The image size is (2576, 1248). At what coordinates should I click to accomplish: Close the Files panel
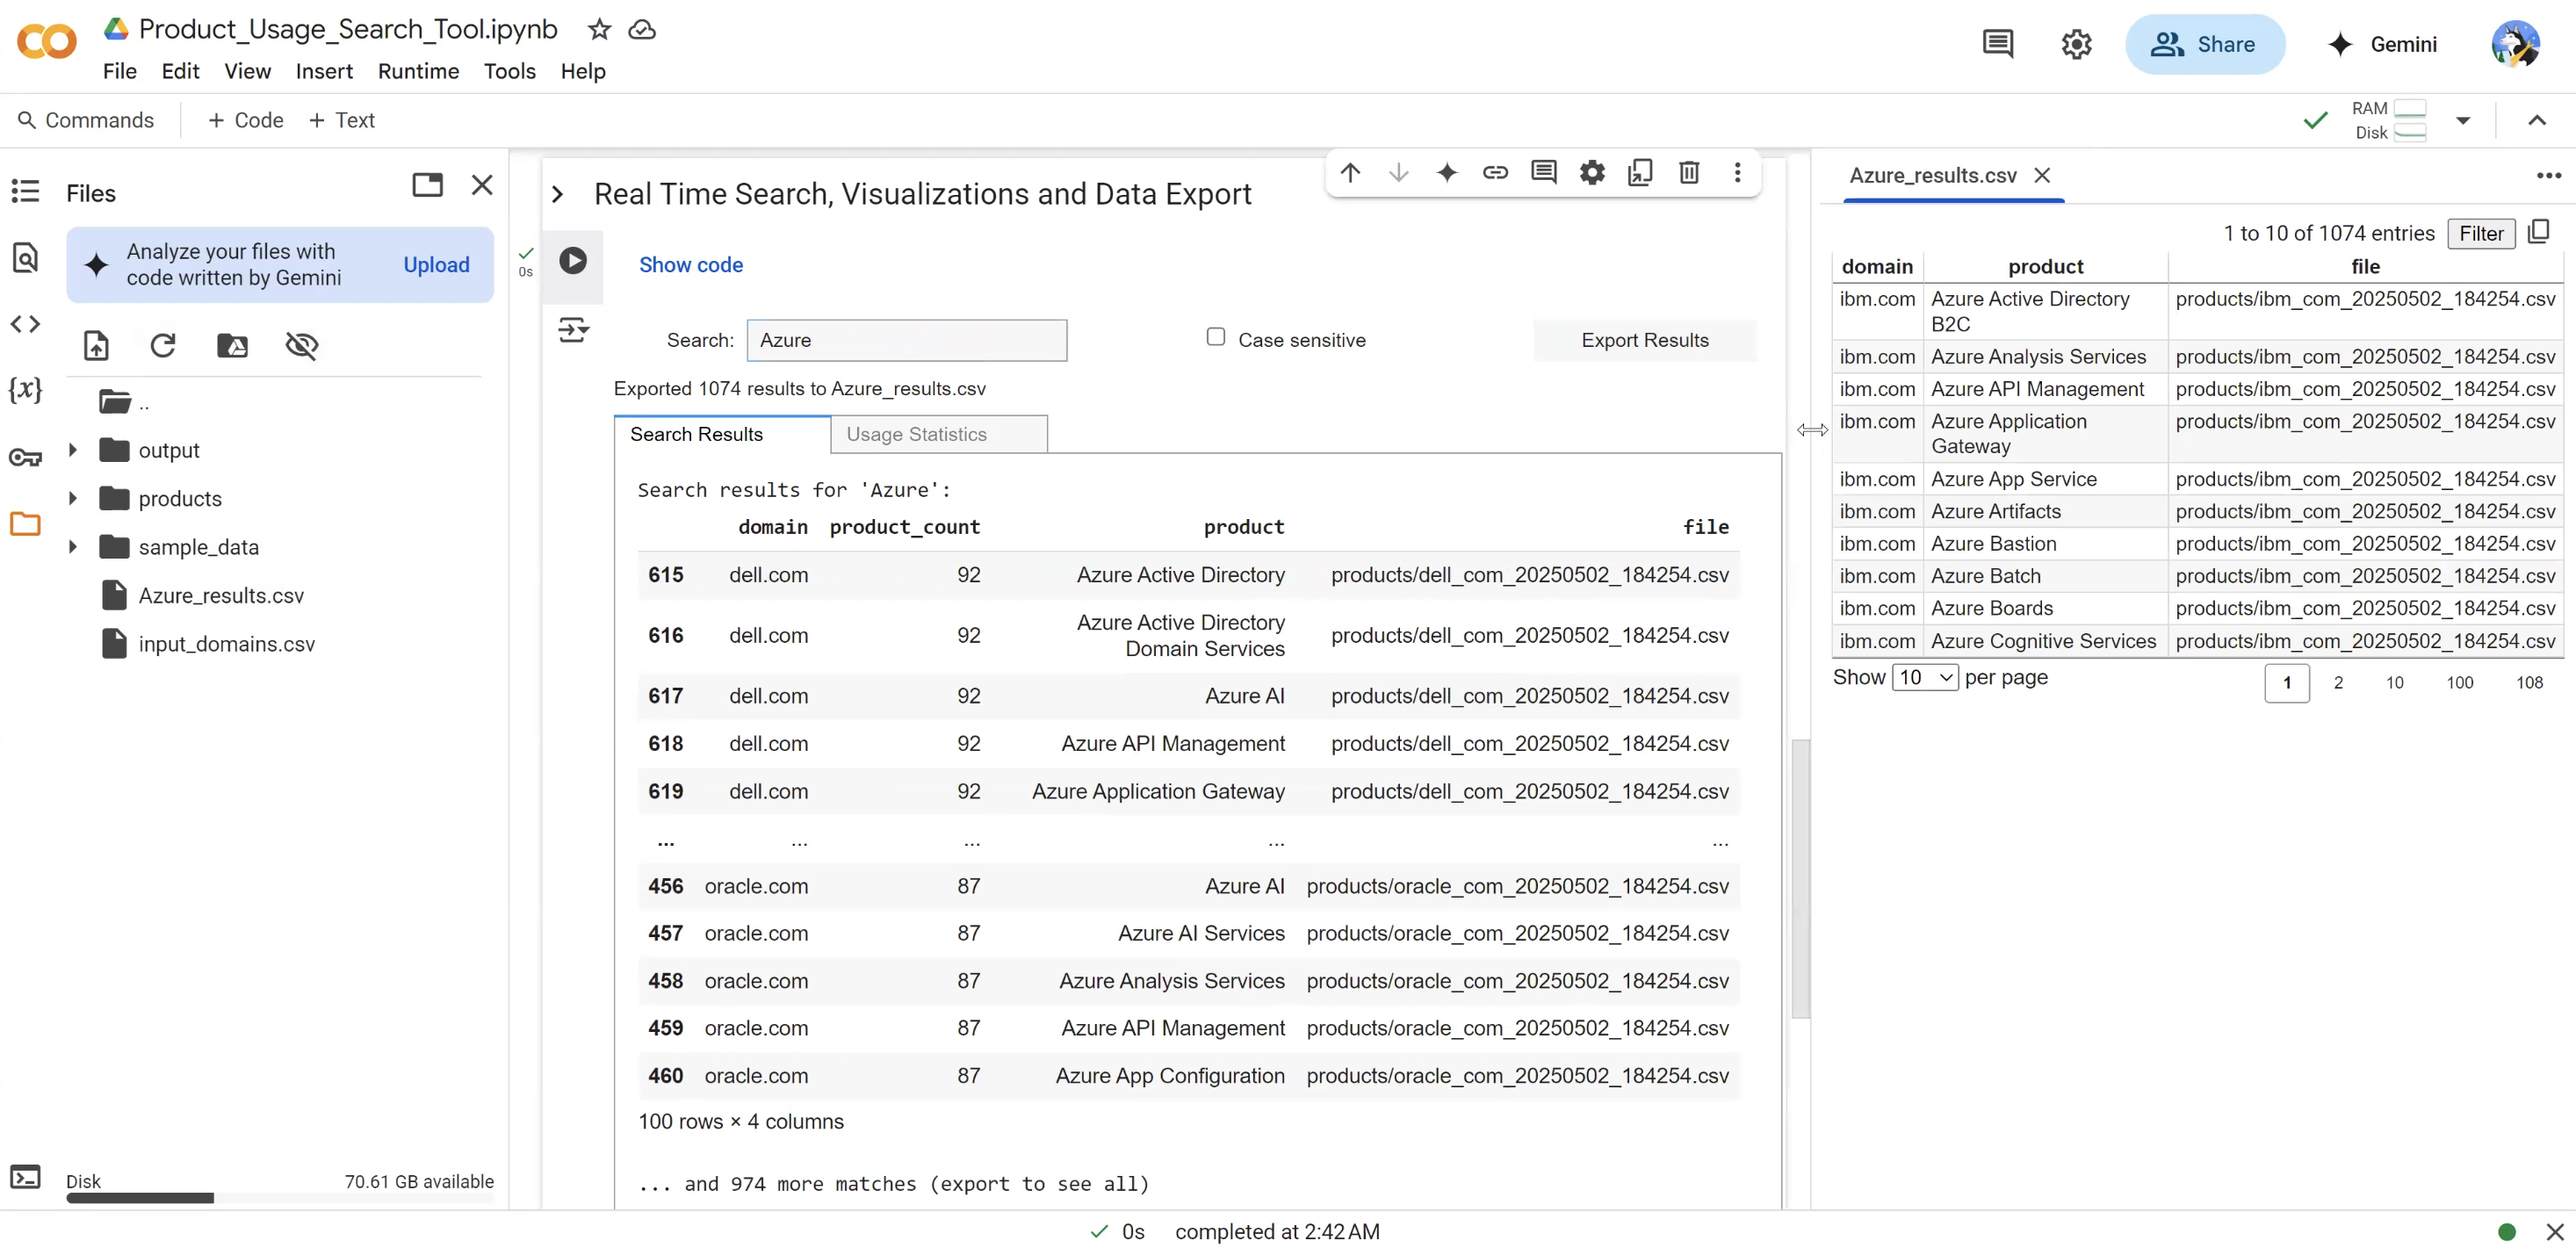point(482,185)
